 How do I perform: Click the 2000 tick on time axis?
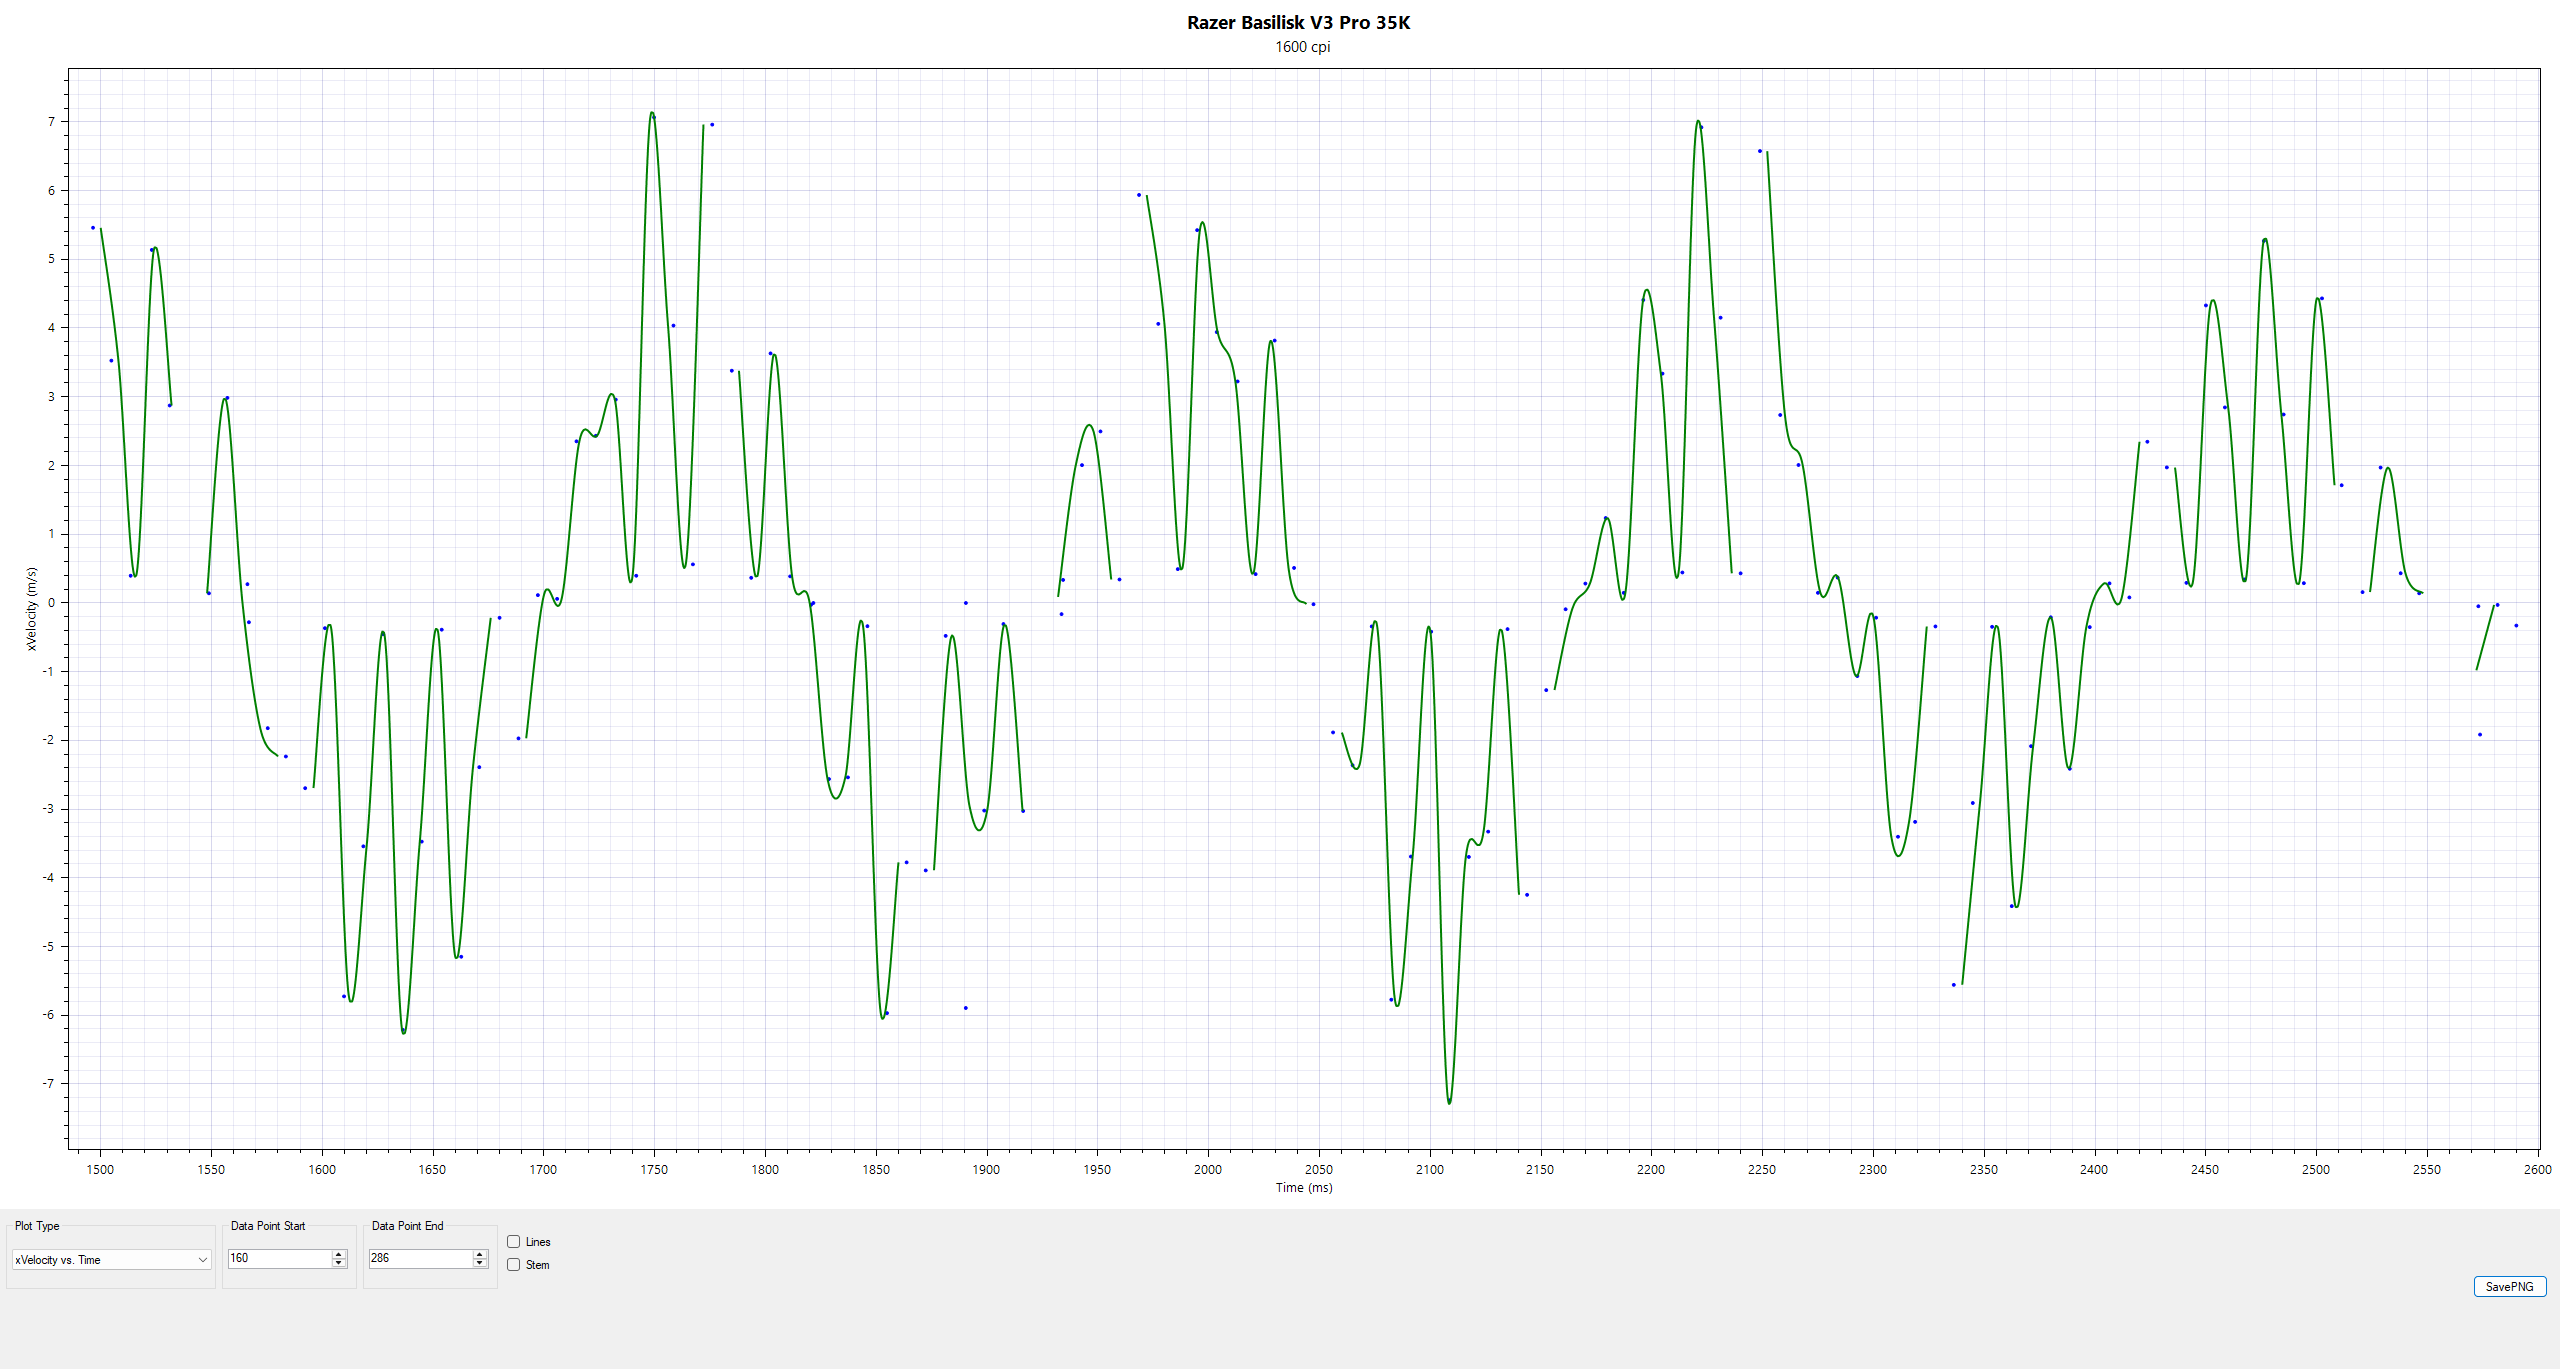pos(1208,1169)
